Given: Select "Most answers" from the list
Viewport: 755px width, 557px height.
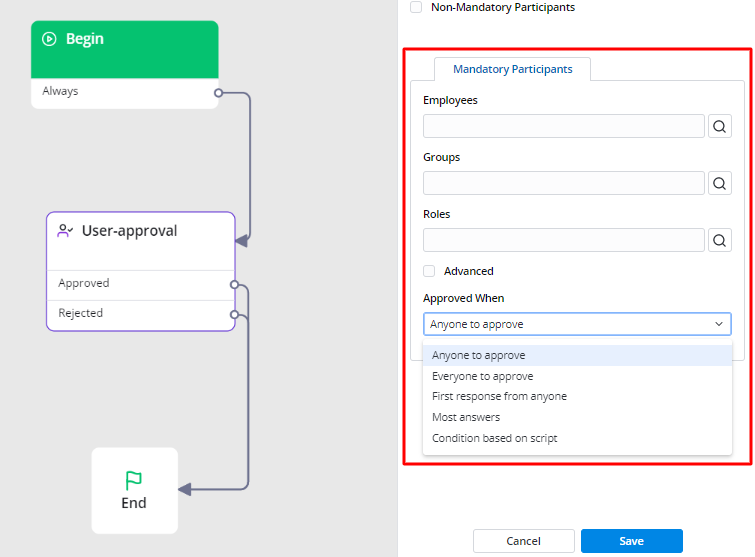Looking at the screenshot, I should (466, 417).
